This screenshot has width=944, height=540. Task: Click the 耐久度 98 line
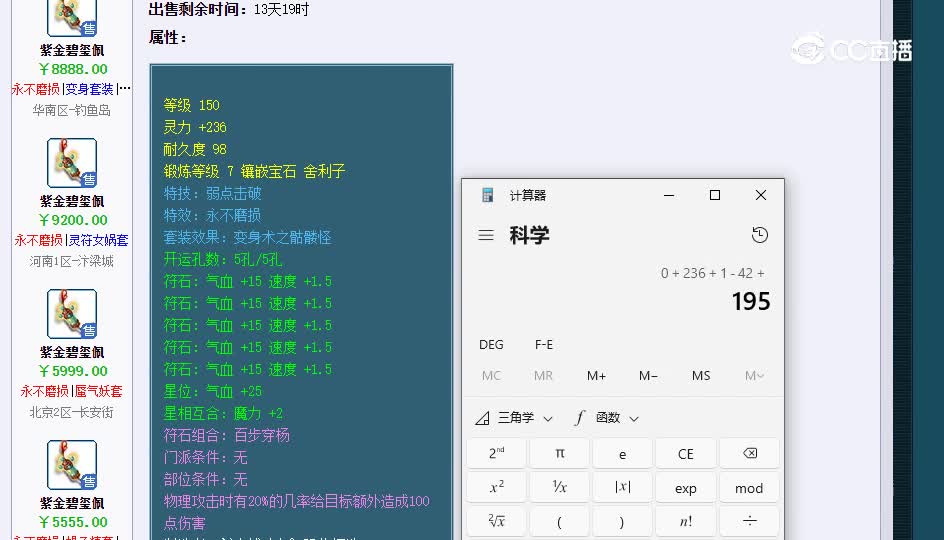(195, 149)
